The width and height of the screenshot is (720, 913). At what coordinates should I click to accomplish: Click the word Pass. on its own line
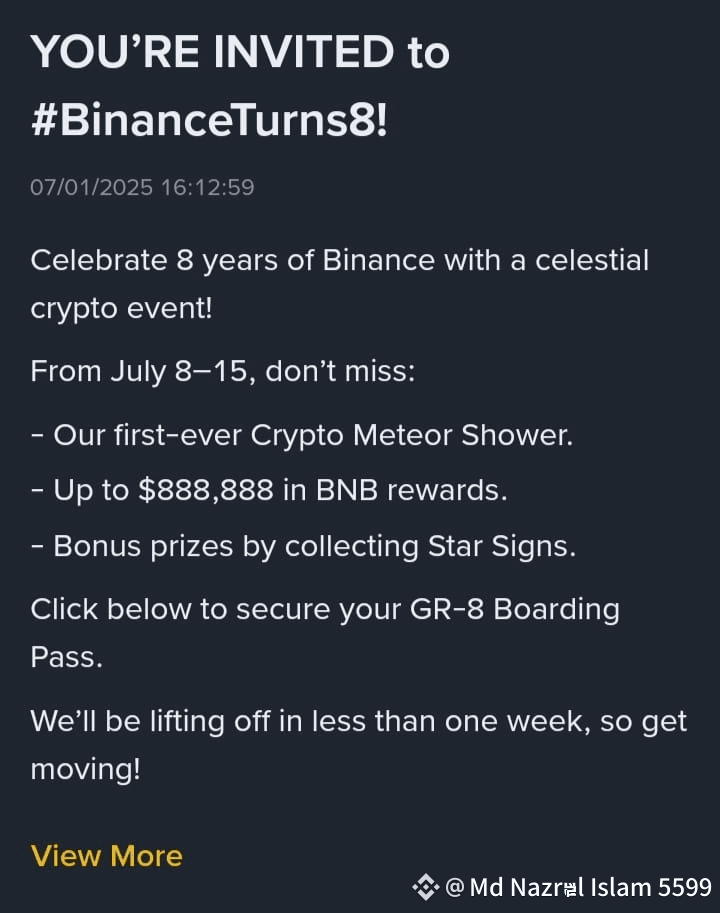pos(66,657)
